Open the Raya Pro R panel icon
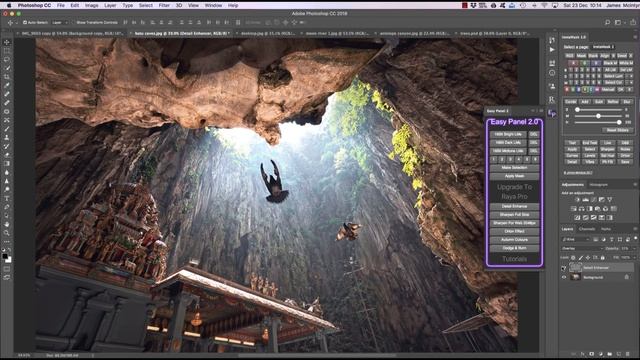 552,99
